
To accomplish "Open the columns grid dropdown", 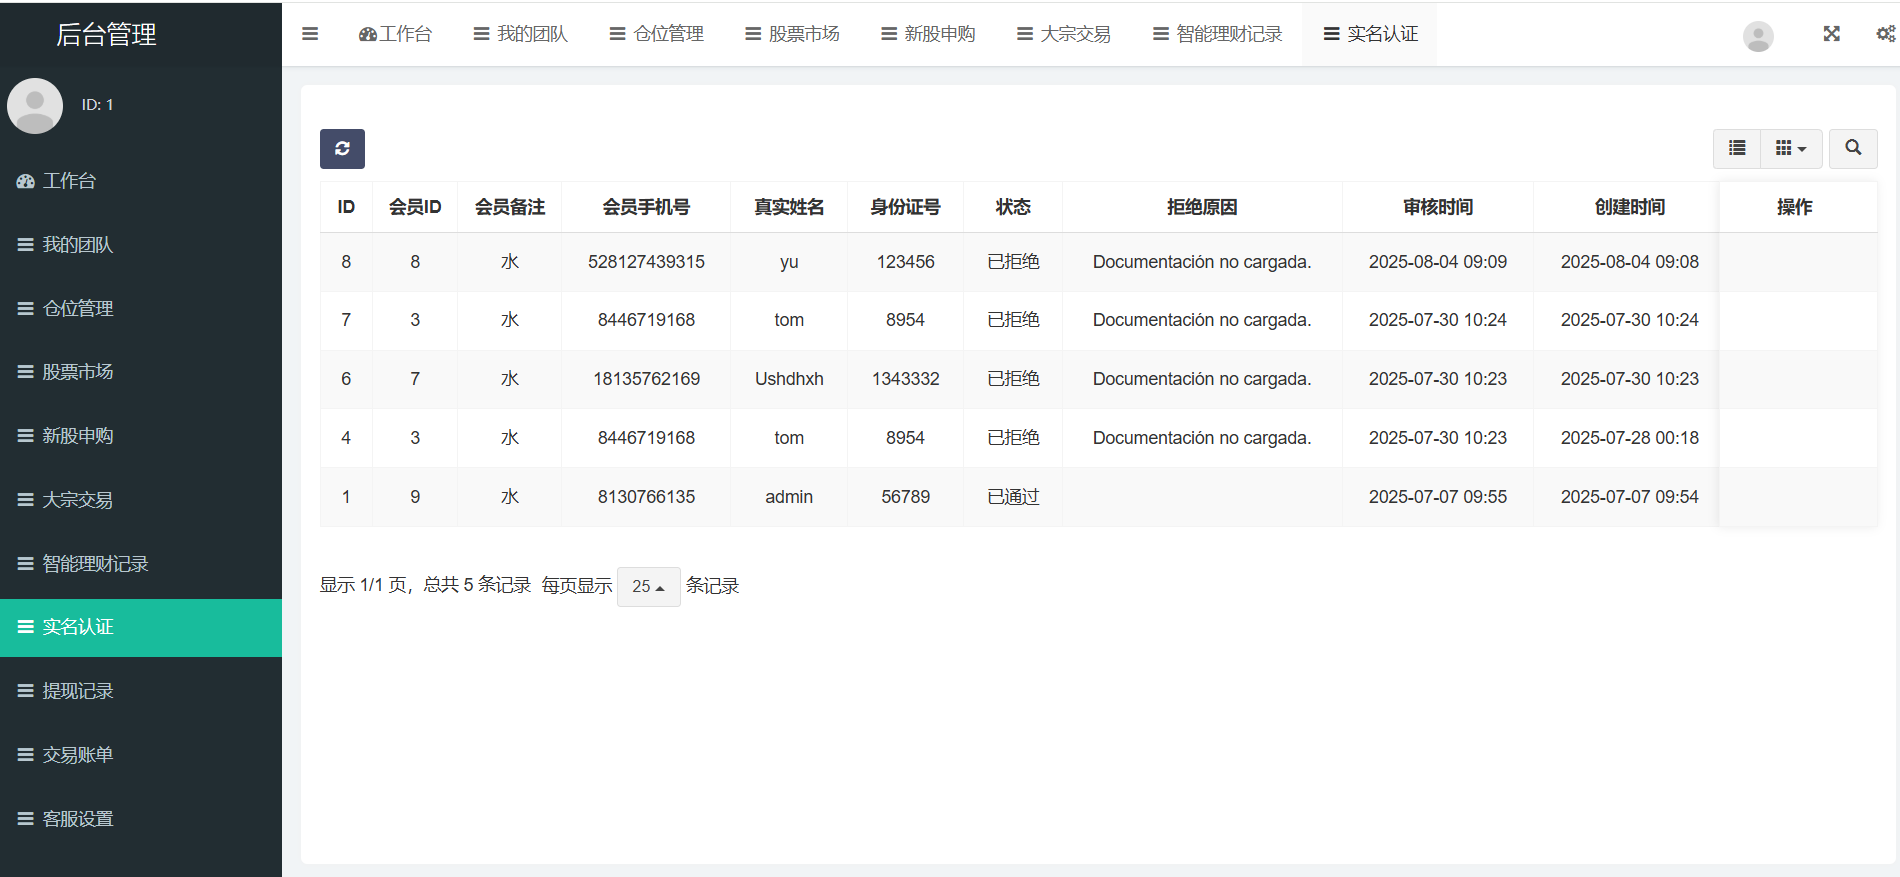I will point(1790,148).
